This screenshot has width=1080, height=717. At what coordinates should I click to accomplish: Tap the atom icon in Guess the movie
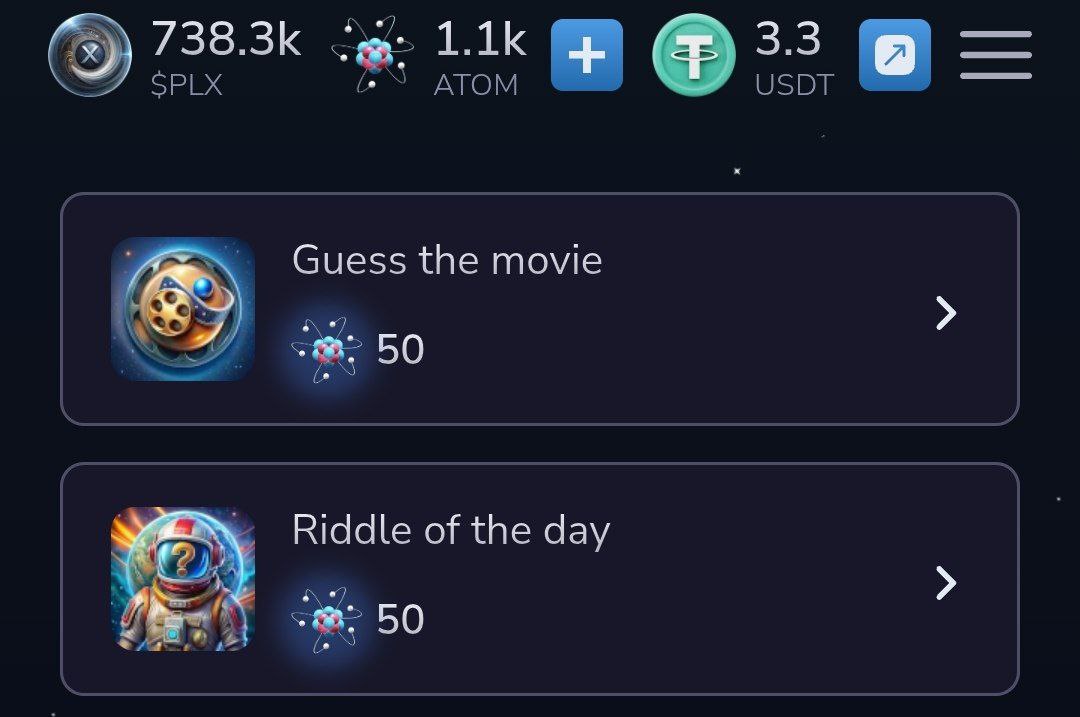pos(327,350)
